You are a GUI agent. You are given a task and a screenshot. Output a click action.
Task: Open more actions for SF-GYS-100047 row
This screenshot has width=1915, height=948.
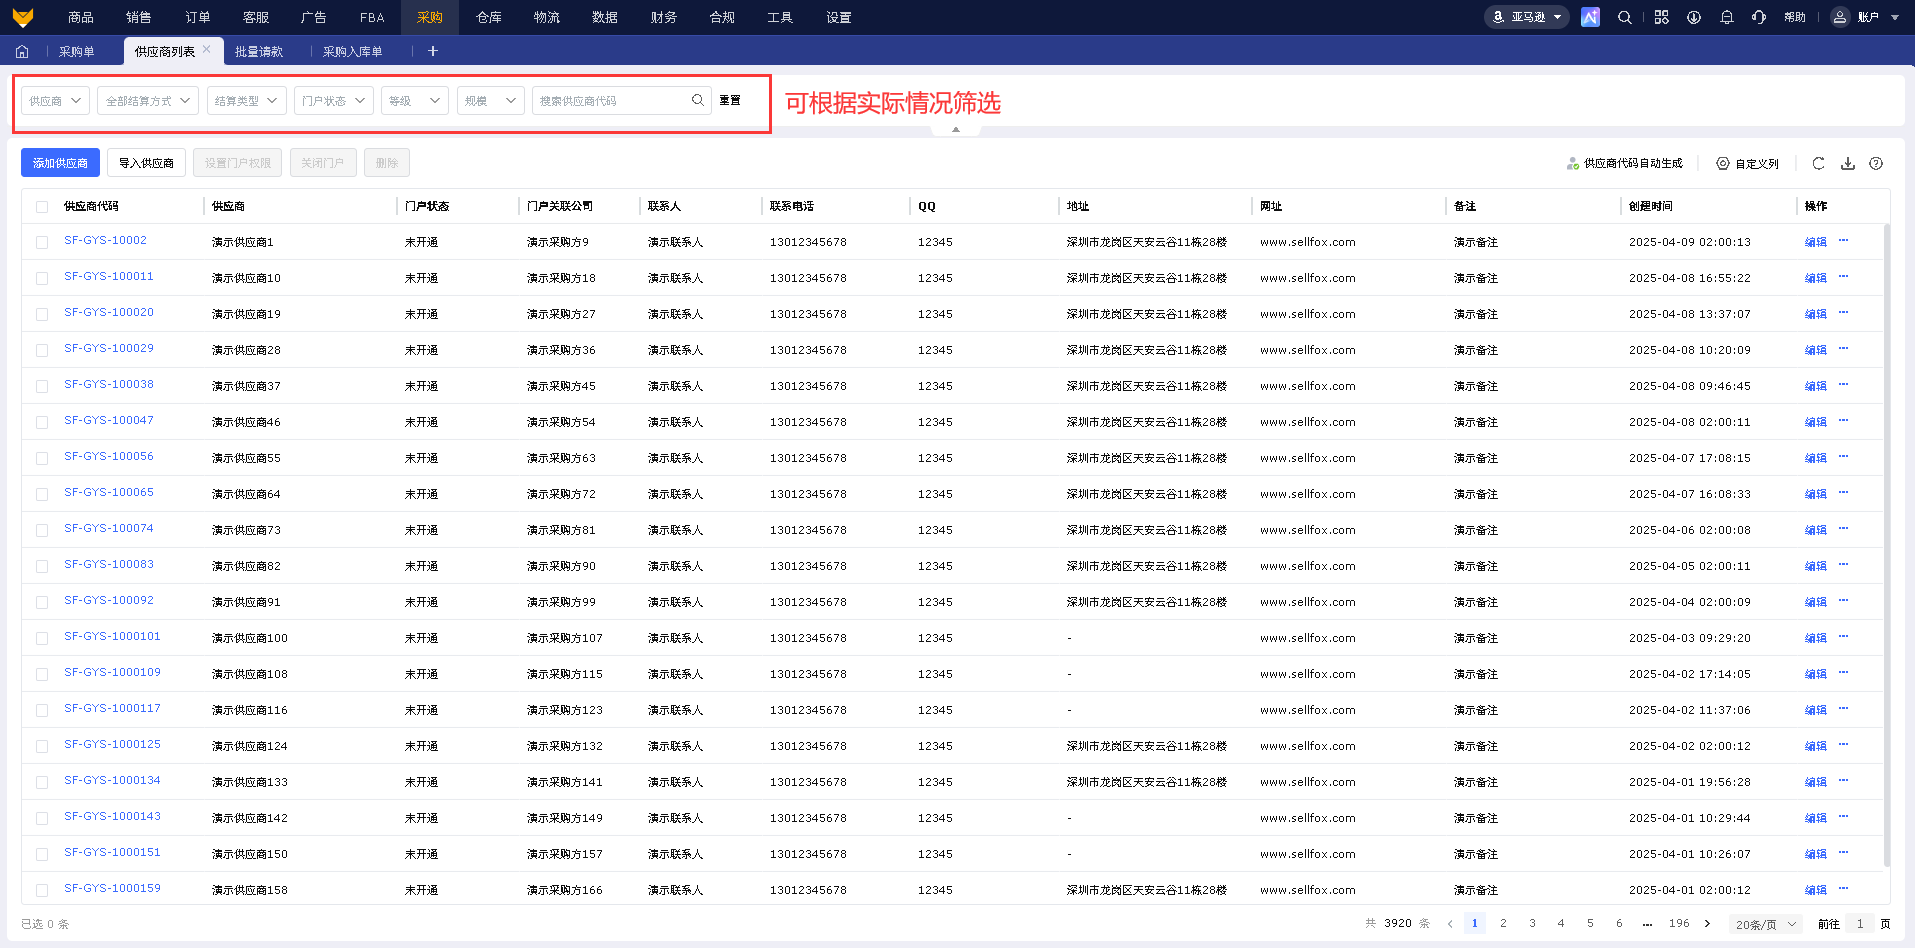1844,421
